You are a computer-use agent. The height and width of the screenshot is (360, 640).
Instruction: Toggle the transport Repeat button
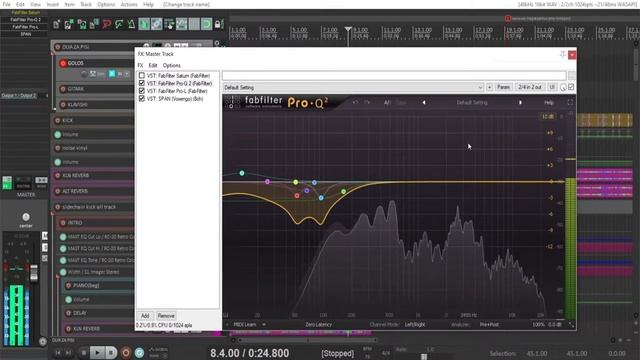(x=139, y=352)
